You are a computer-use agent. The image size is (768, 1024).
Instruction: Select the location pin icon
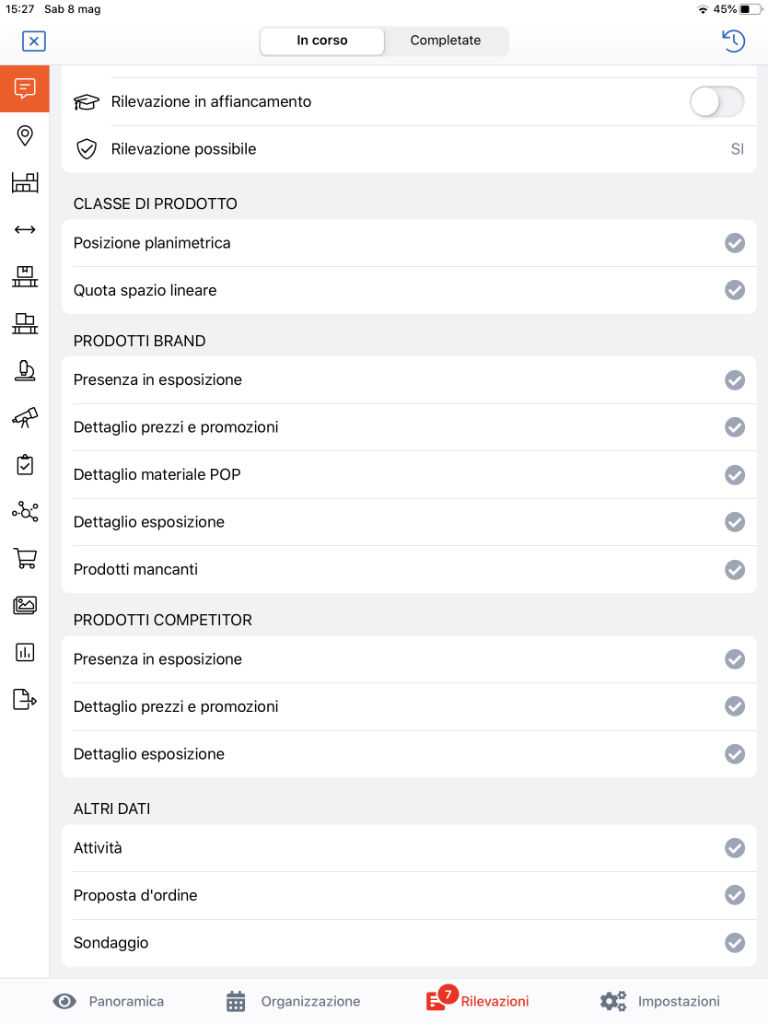(x=24, y=135)
